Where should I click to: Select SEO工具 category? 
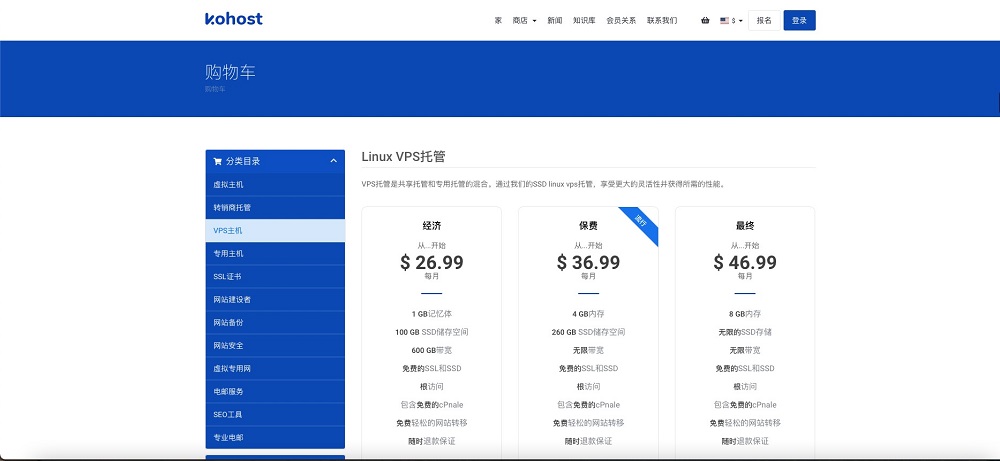tap(275, 414)
